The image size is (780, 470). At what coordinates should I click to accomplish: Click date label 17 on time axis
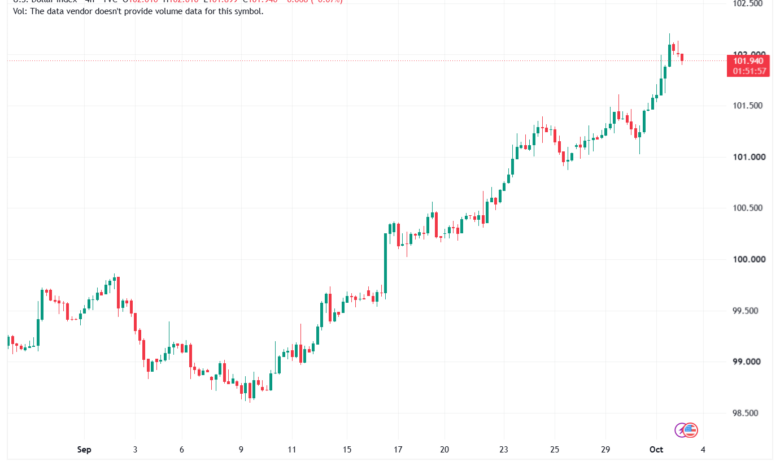click(397, 450)
